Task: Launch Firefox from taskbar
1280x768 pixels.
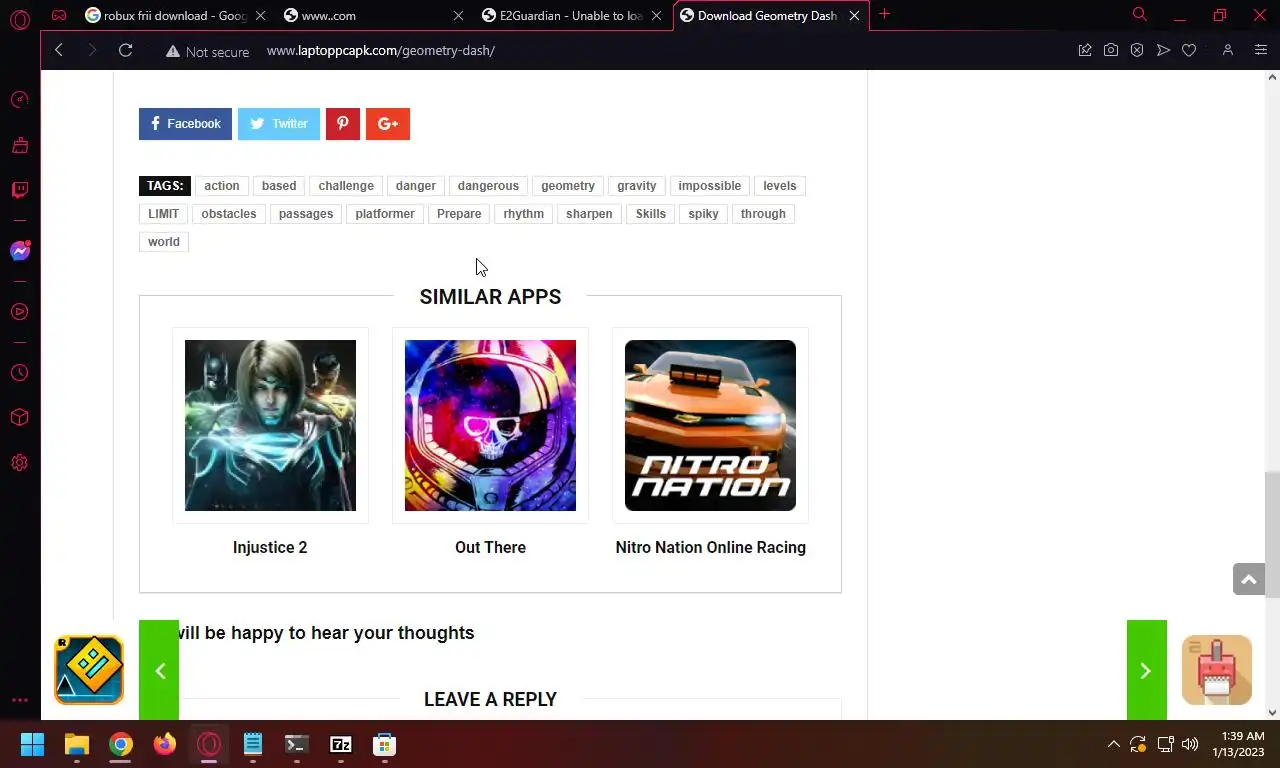Action: [x=165, y=745]
